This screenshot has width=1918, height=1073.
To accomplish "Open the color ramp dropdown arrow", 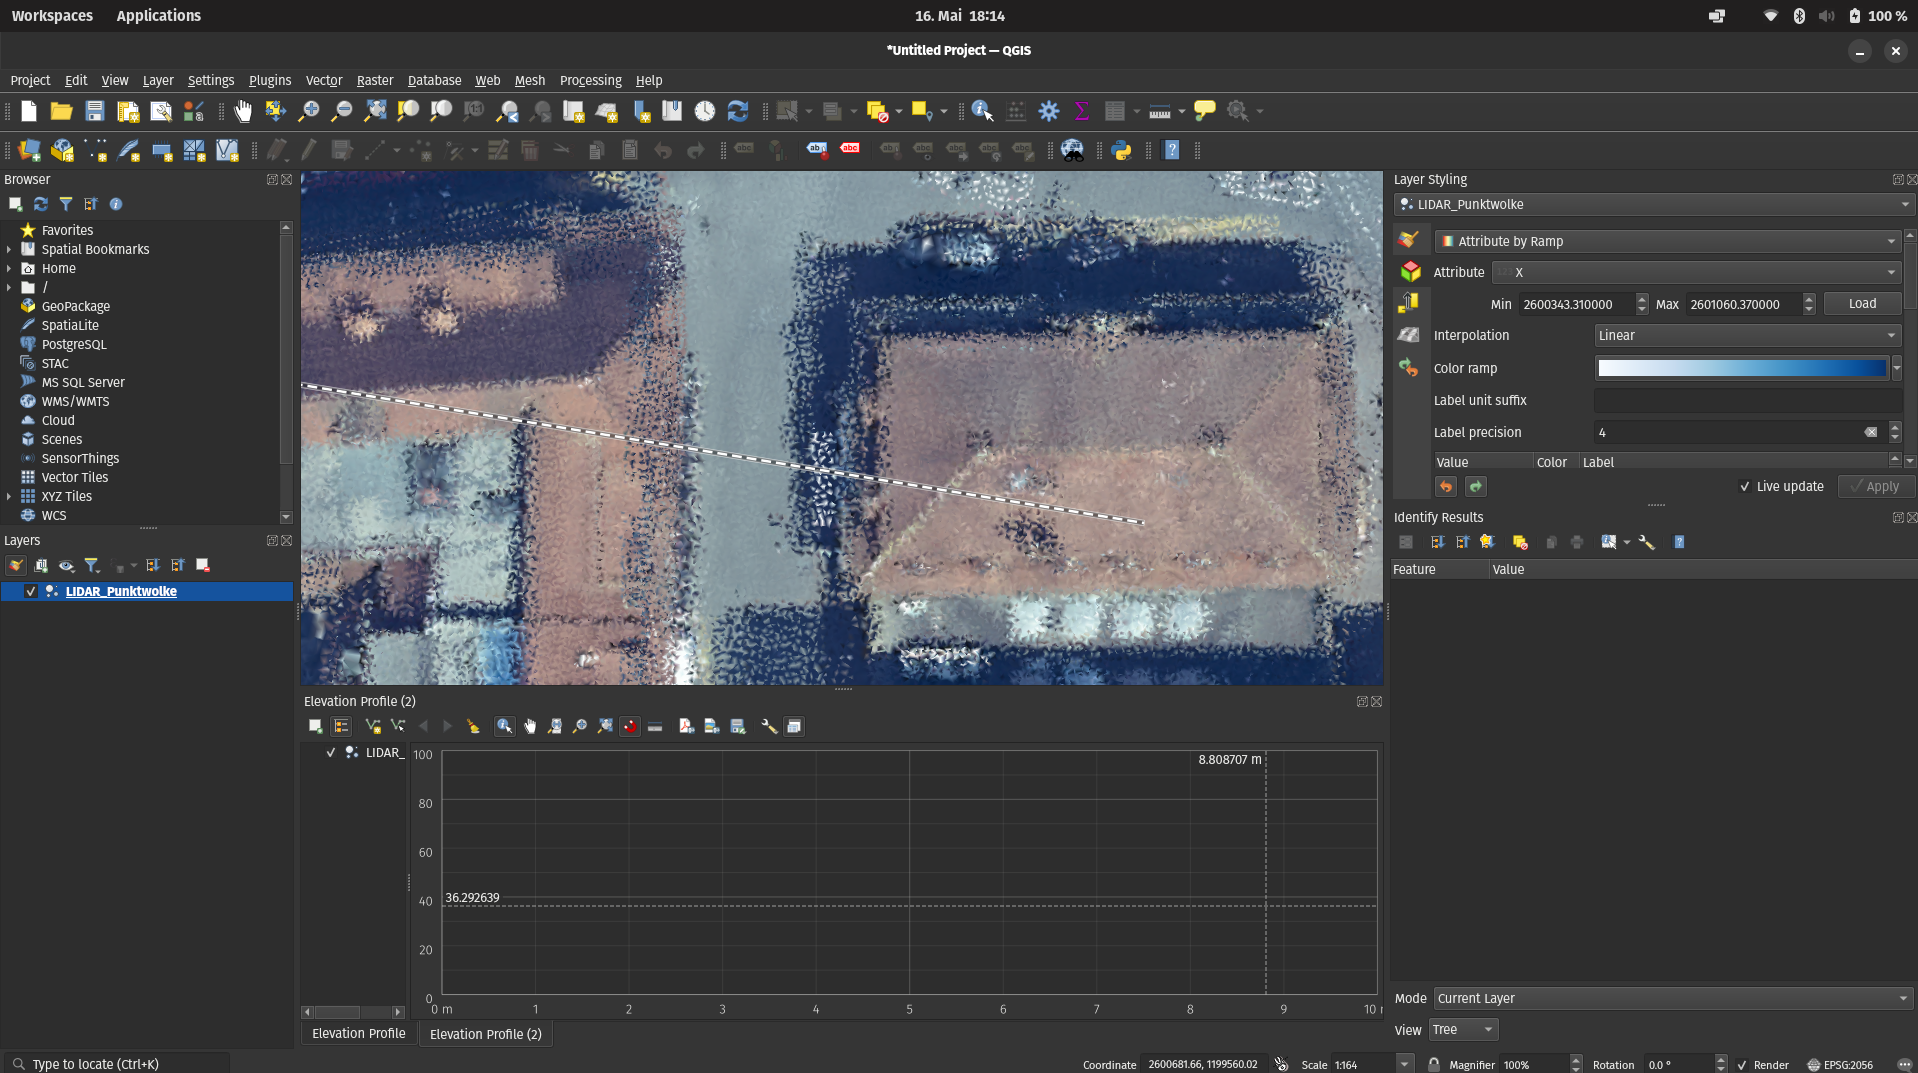I will pyautogui.click(x=1896, y=368).
